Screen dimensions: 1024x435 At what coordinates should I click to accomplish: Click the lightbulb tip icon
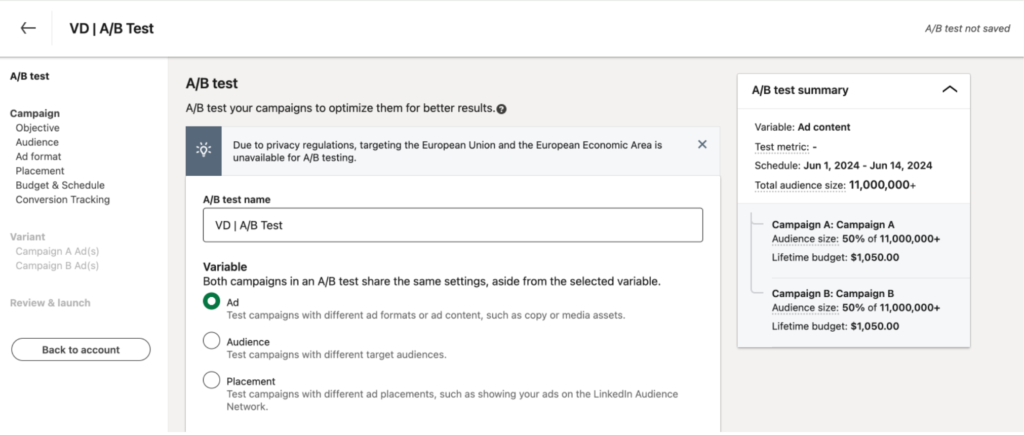pyautogui.click(x=204, y=151)
